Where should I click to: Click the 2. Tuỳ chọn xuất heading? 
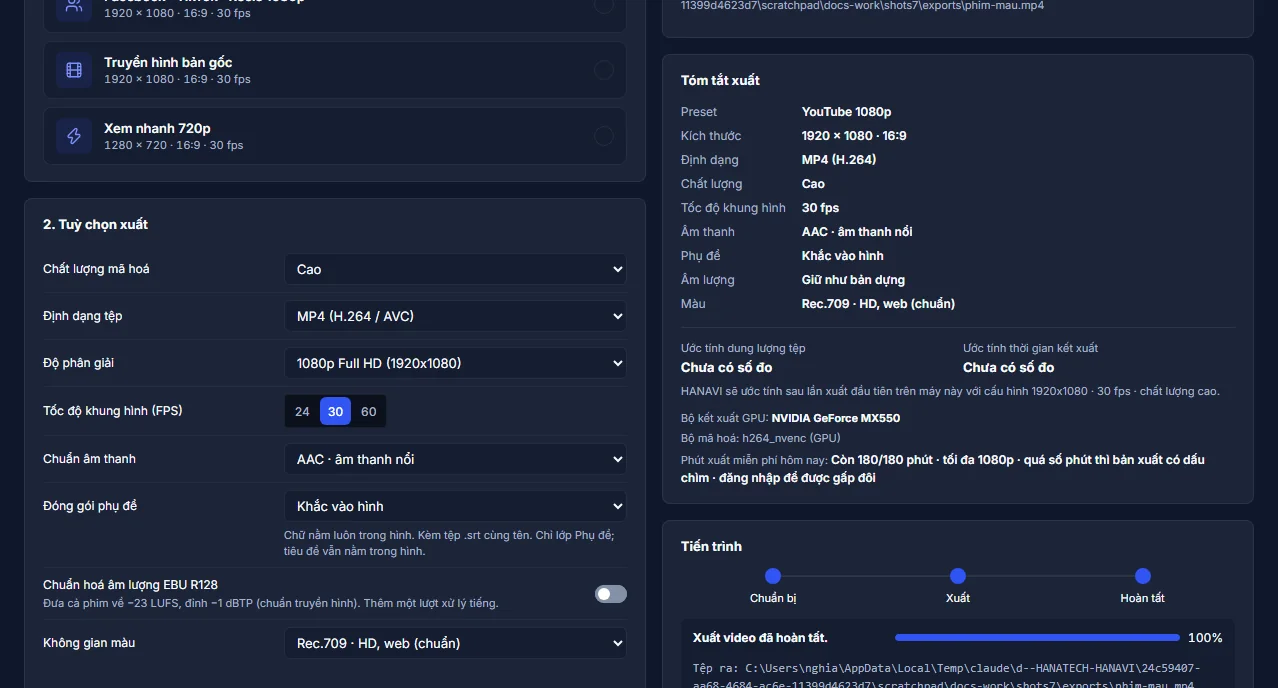(95, 225)
